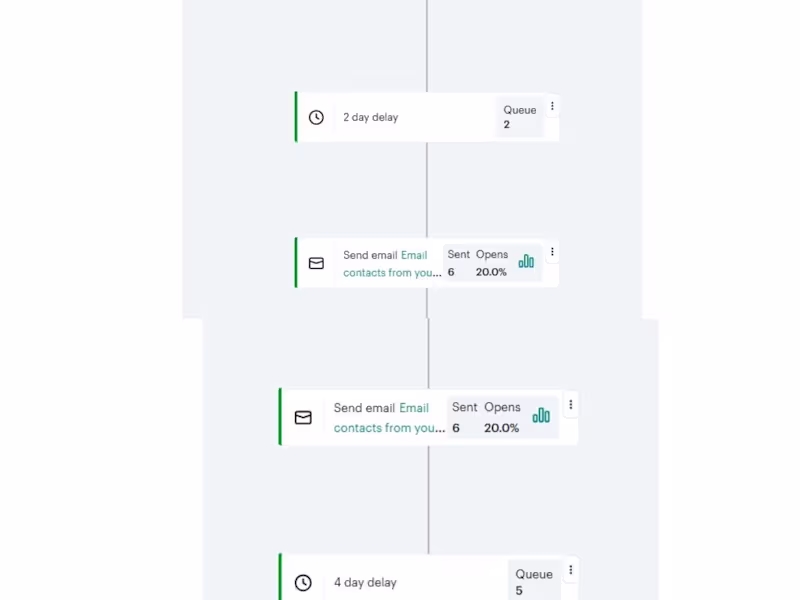Click the envelope icon on the first Send email step
The image size is (800, 600).
(316, 263)
